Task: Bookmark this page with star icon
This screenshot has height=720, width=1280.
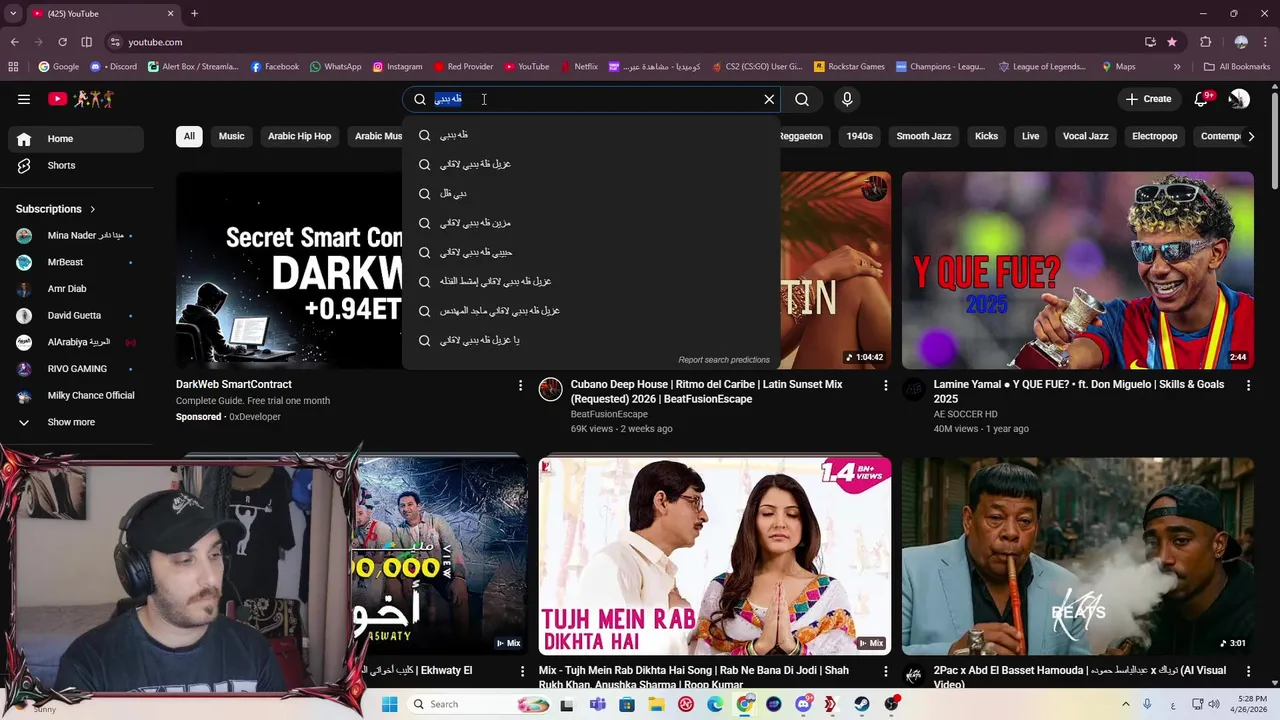Action: [1172, 42]
